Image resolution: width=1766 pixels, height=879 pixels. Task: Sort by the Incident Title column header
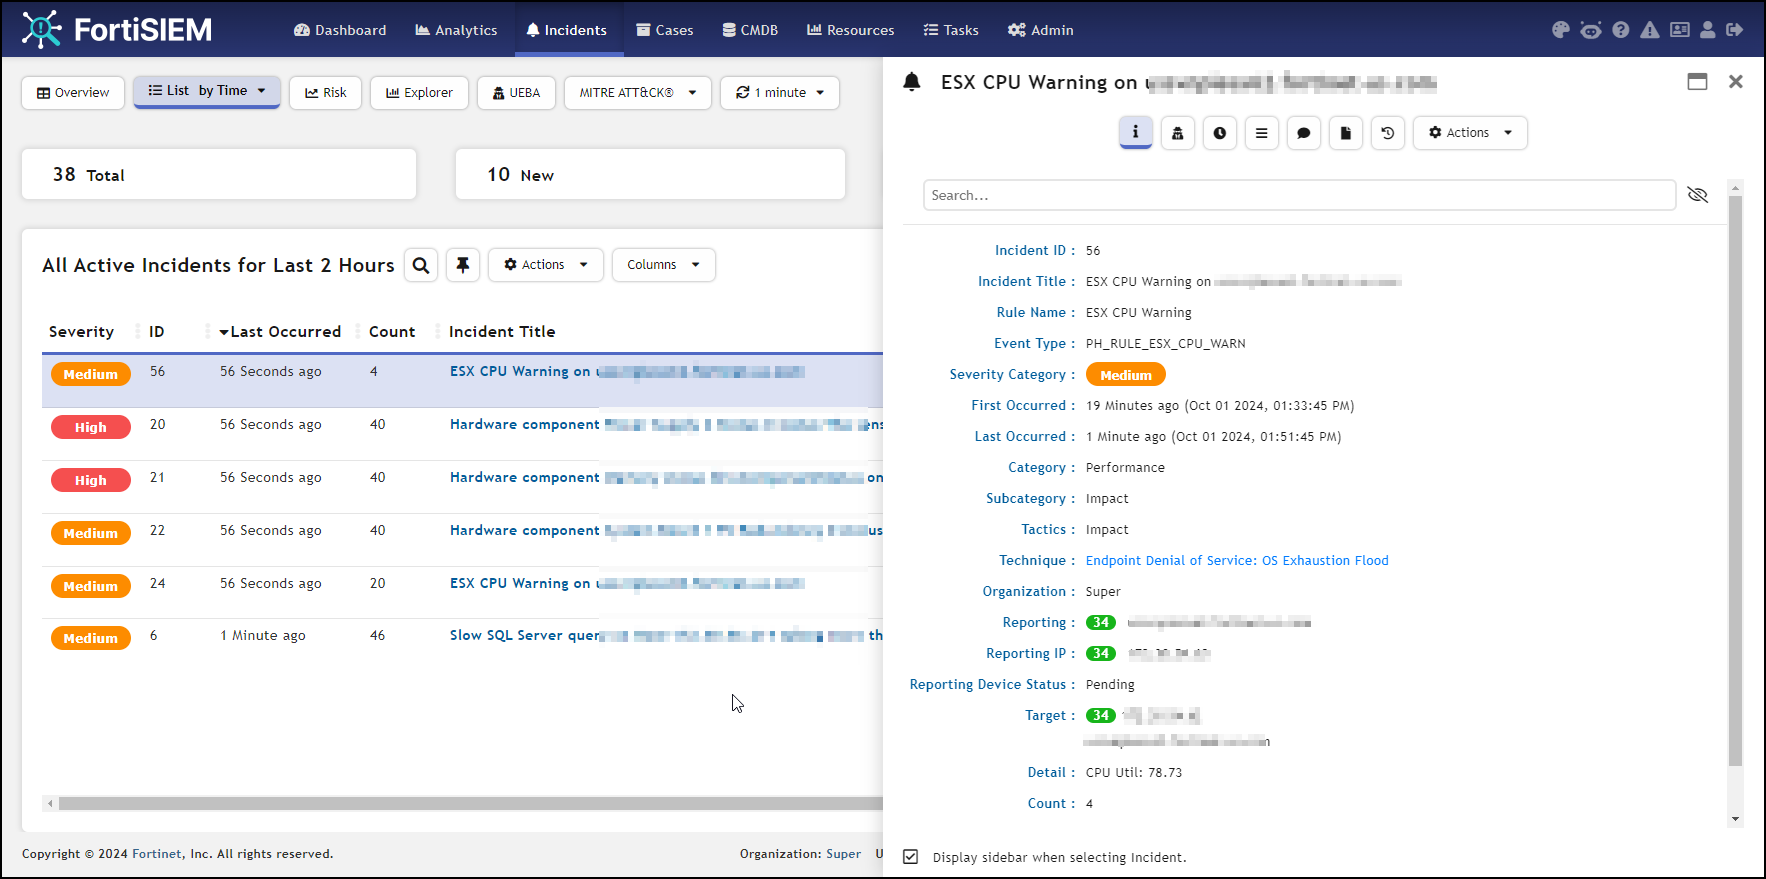pos(502,332)
